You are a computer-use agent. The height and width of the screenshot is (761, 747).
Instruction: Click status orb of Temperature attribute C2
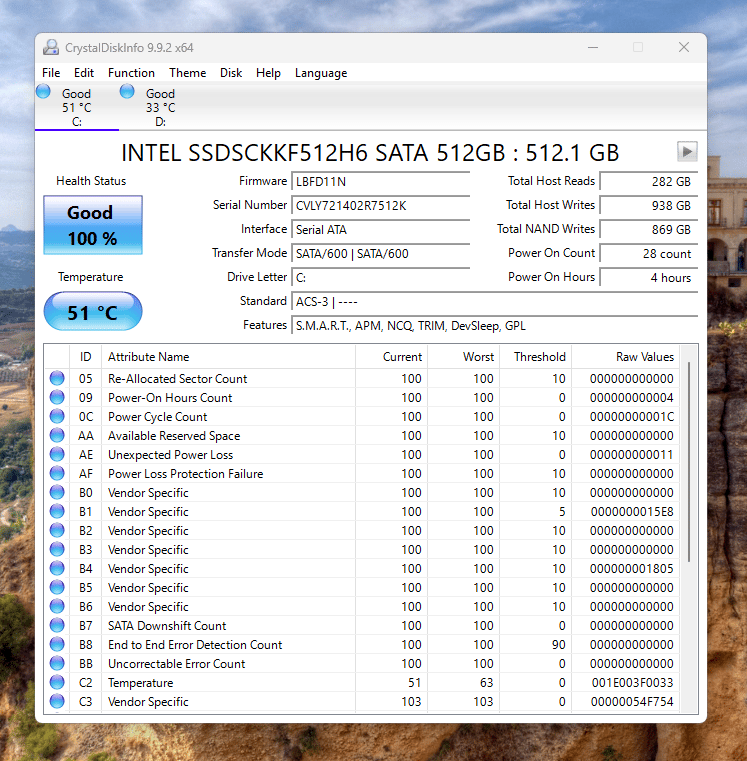coord(57,682)
